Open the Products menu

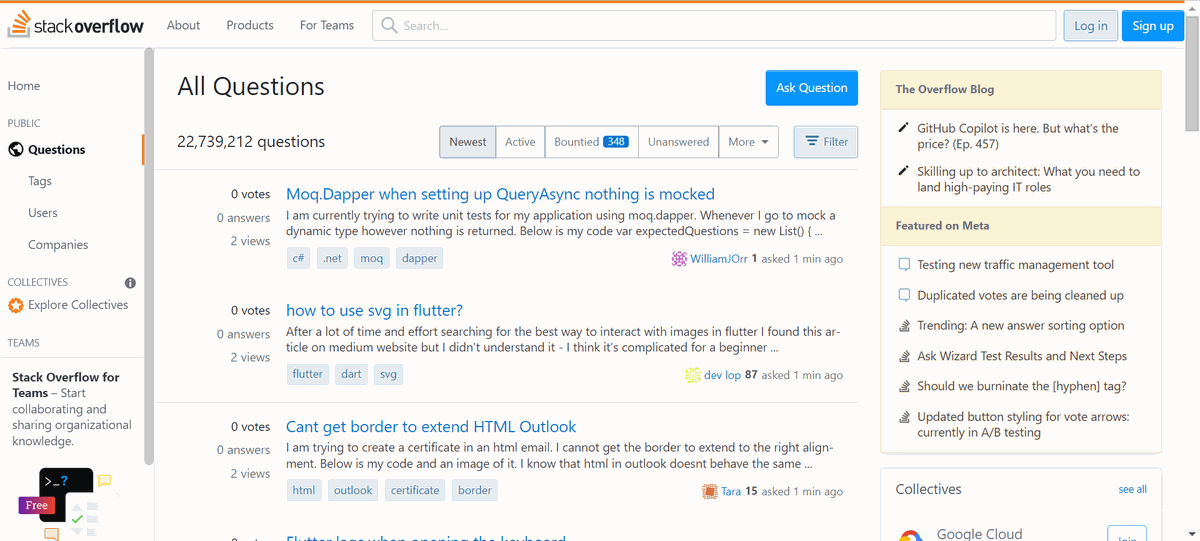pyautogui.click(x=250, y=25)
